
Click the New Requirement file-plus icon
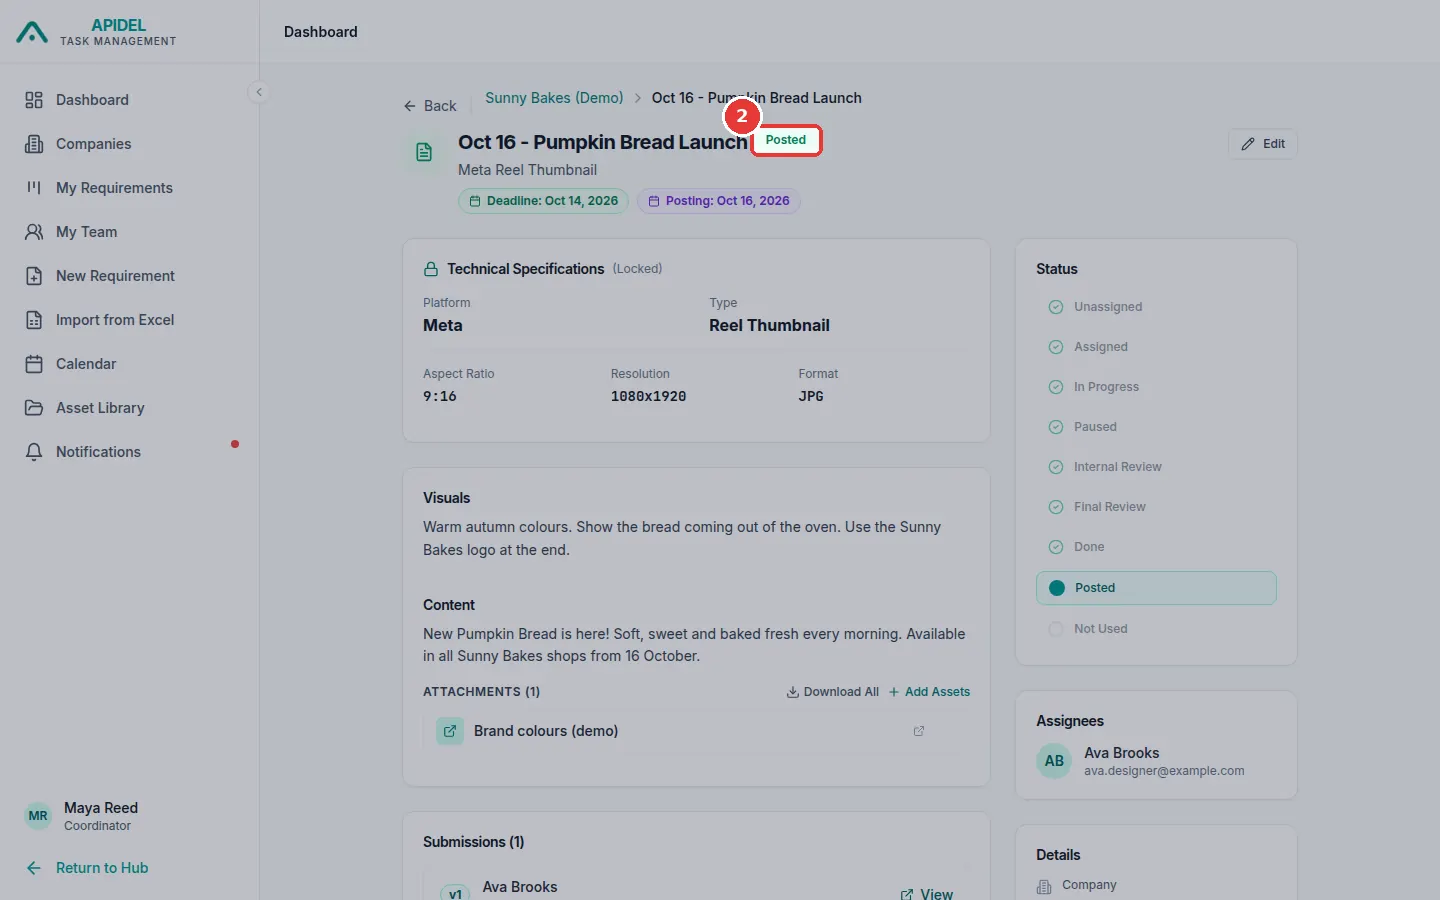click(34, 276)
